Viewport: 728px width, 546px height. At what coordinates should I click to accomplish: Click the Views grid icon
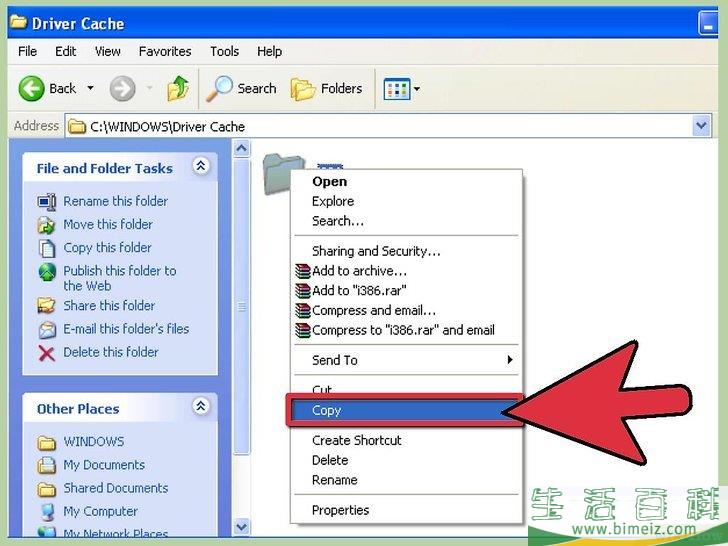click(397, 89)
